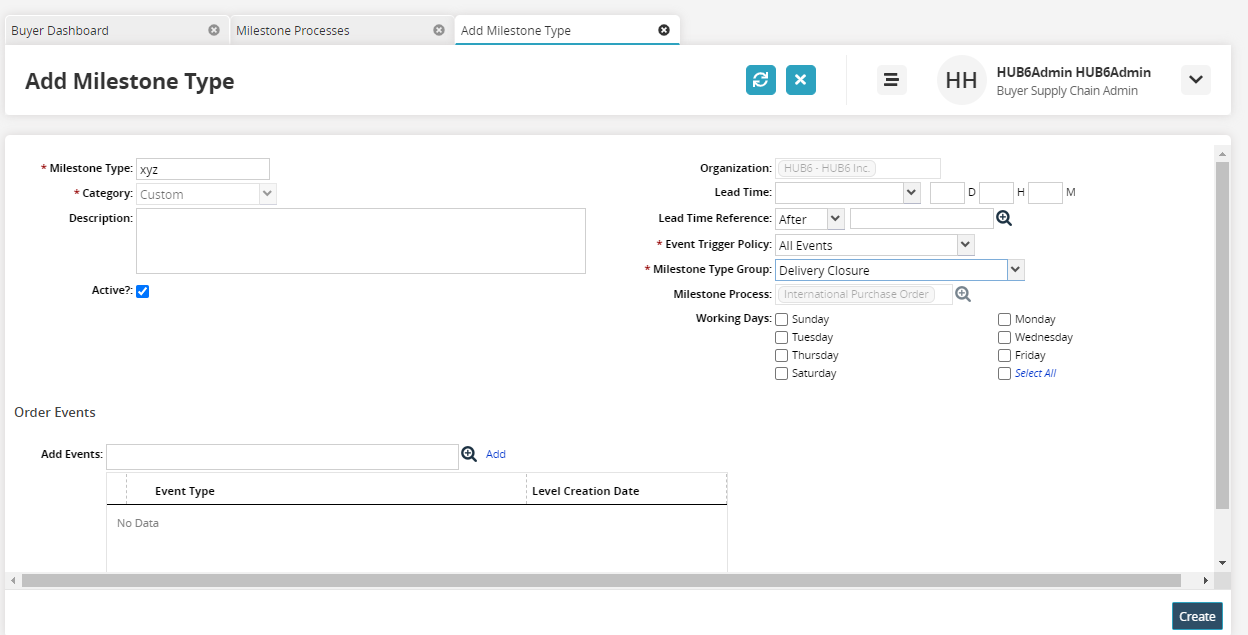Uncheck the Active? checkbox
Image resolution: width=1248 pixels, height=635 pixels.
[142, 291]
